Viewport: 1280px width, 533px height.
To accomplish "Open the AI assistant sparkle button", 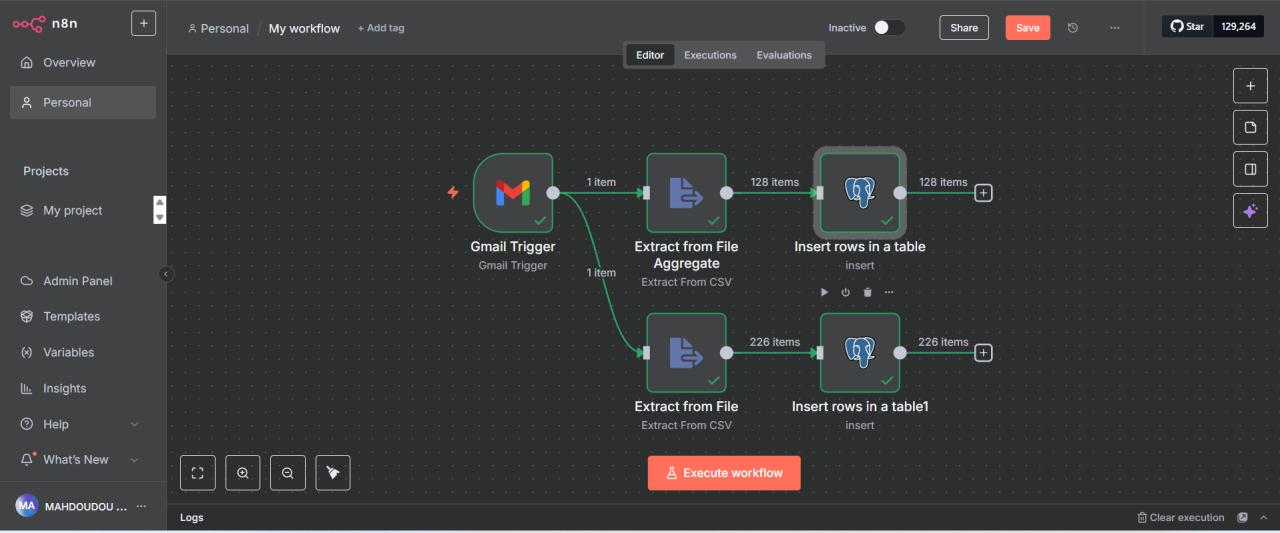I will point(1250,211).
